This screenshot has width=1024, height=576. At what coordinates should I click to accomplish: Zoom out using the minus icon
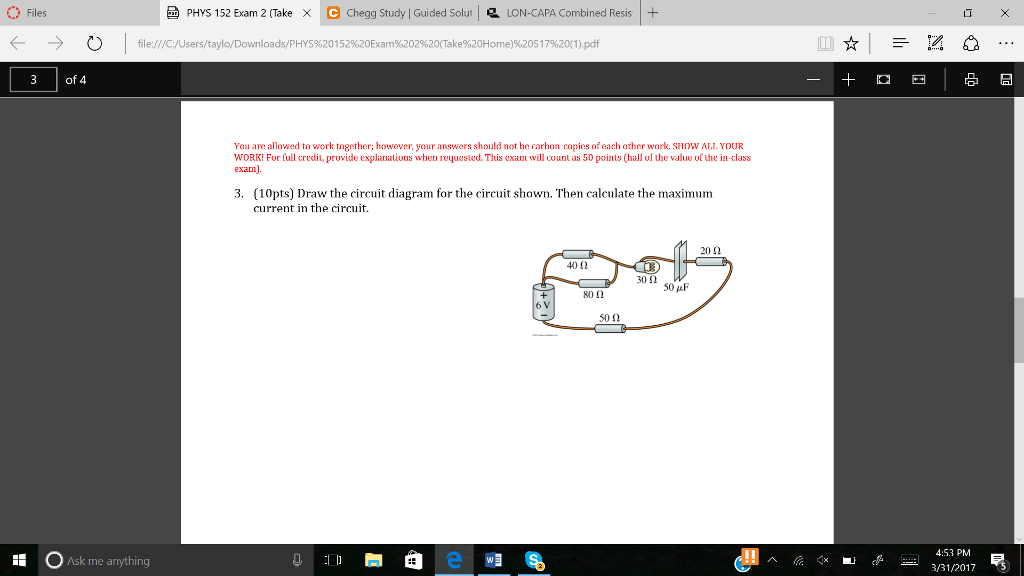[x=814, y=77]
